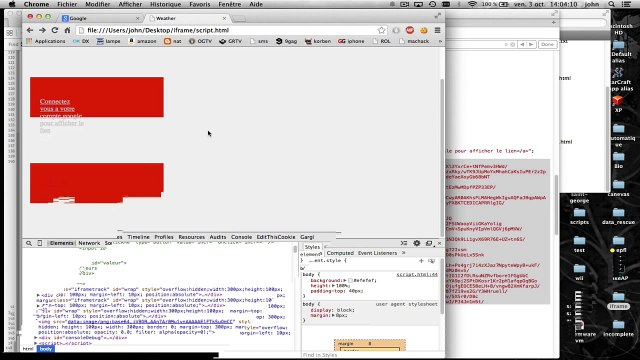Image resolution: width=640 pixels, height=360 pixels.
Task: Click the Find in Styles field
Action: (x=370, y=355)
